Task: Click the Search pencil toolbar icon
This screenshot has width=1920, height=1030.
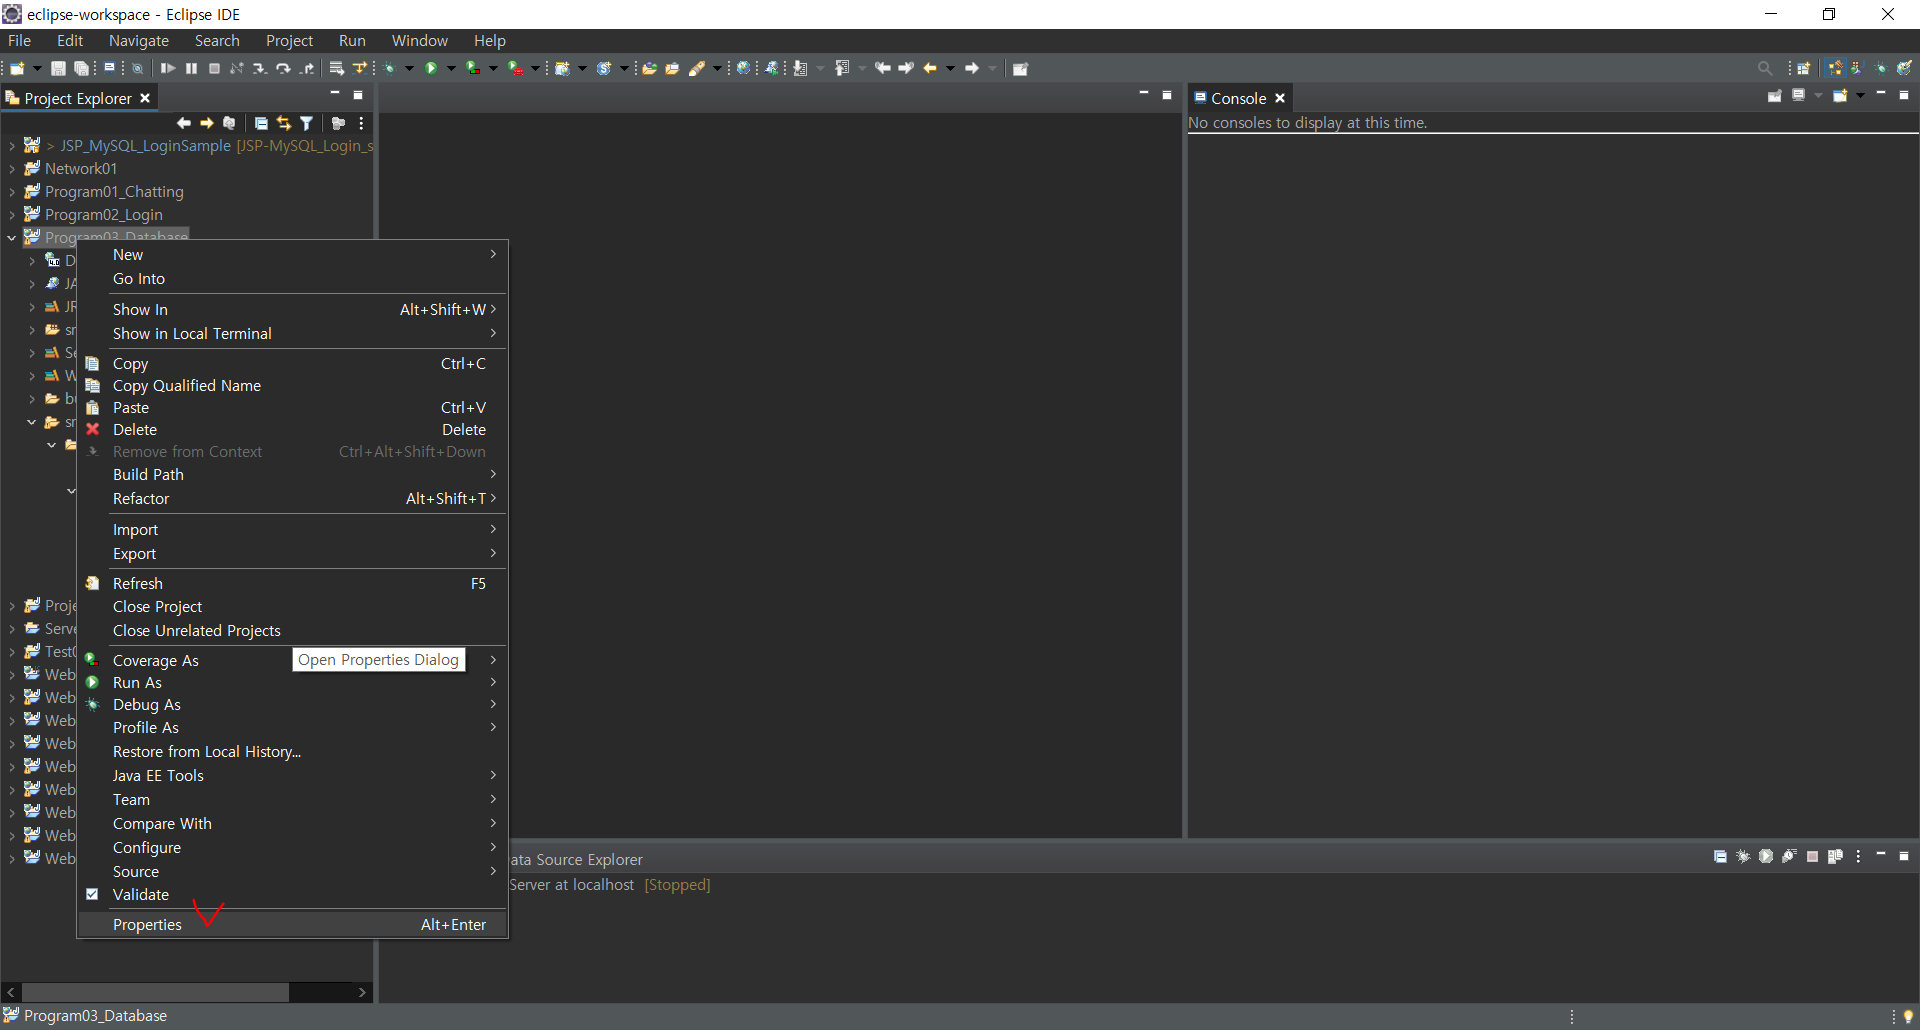Action: coord(697,68)
